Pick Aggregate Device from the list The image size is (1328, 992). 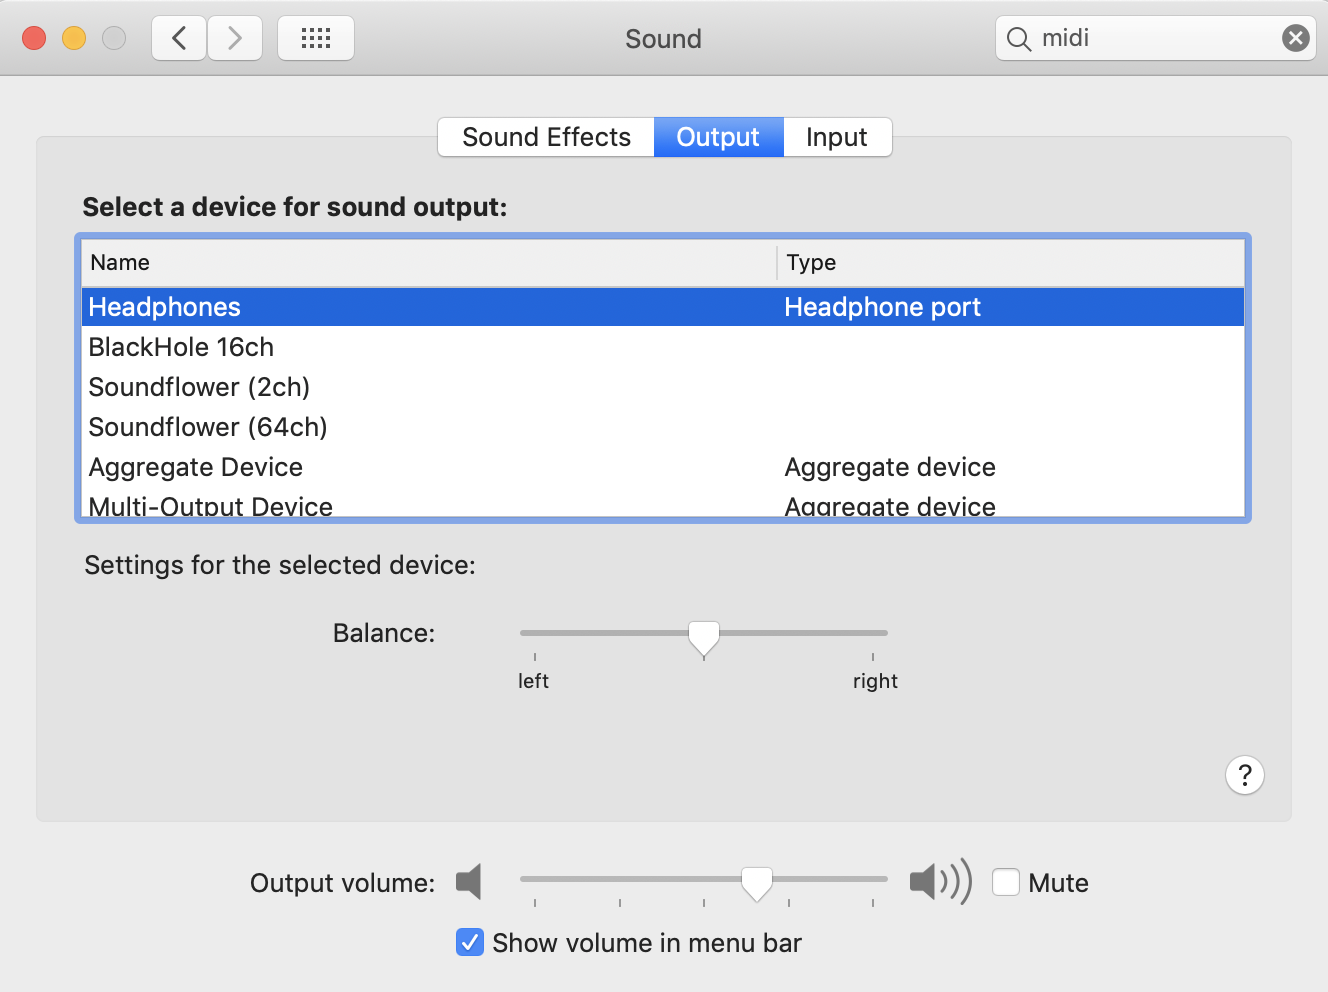point(196,467)
